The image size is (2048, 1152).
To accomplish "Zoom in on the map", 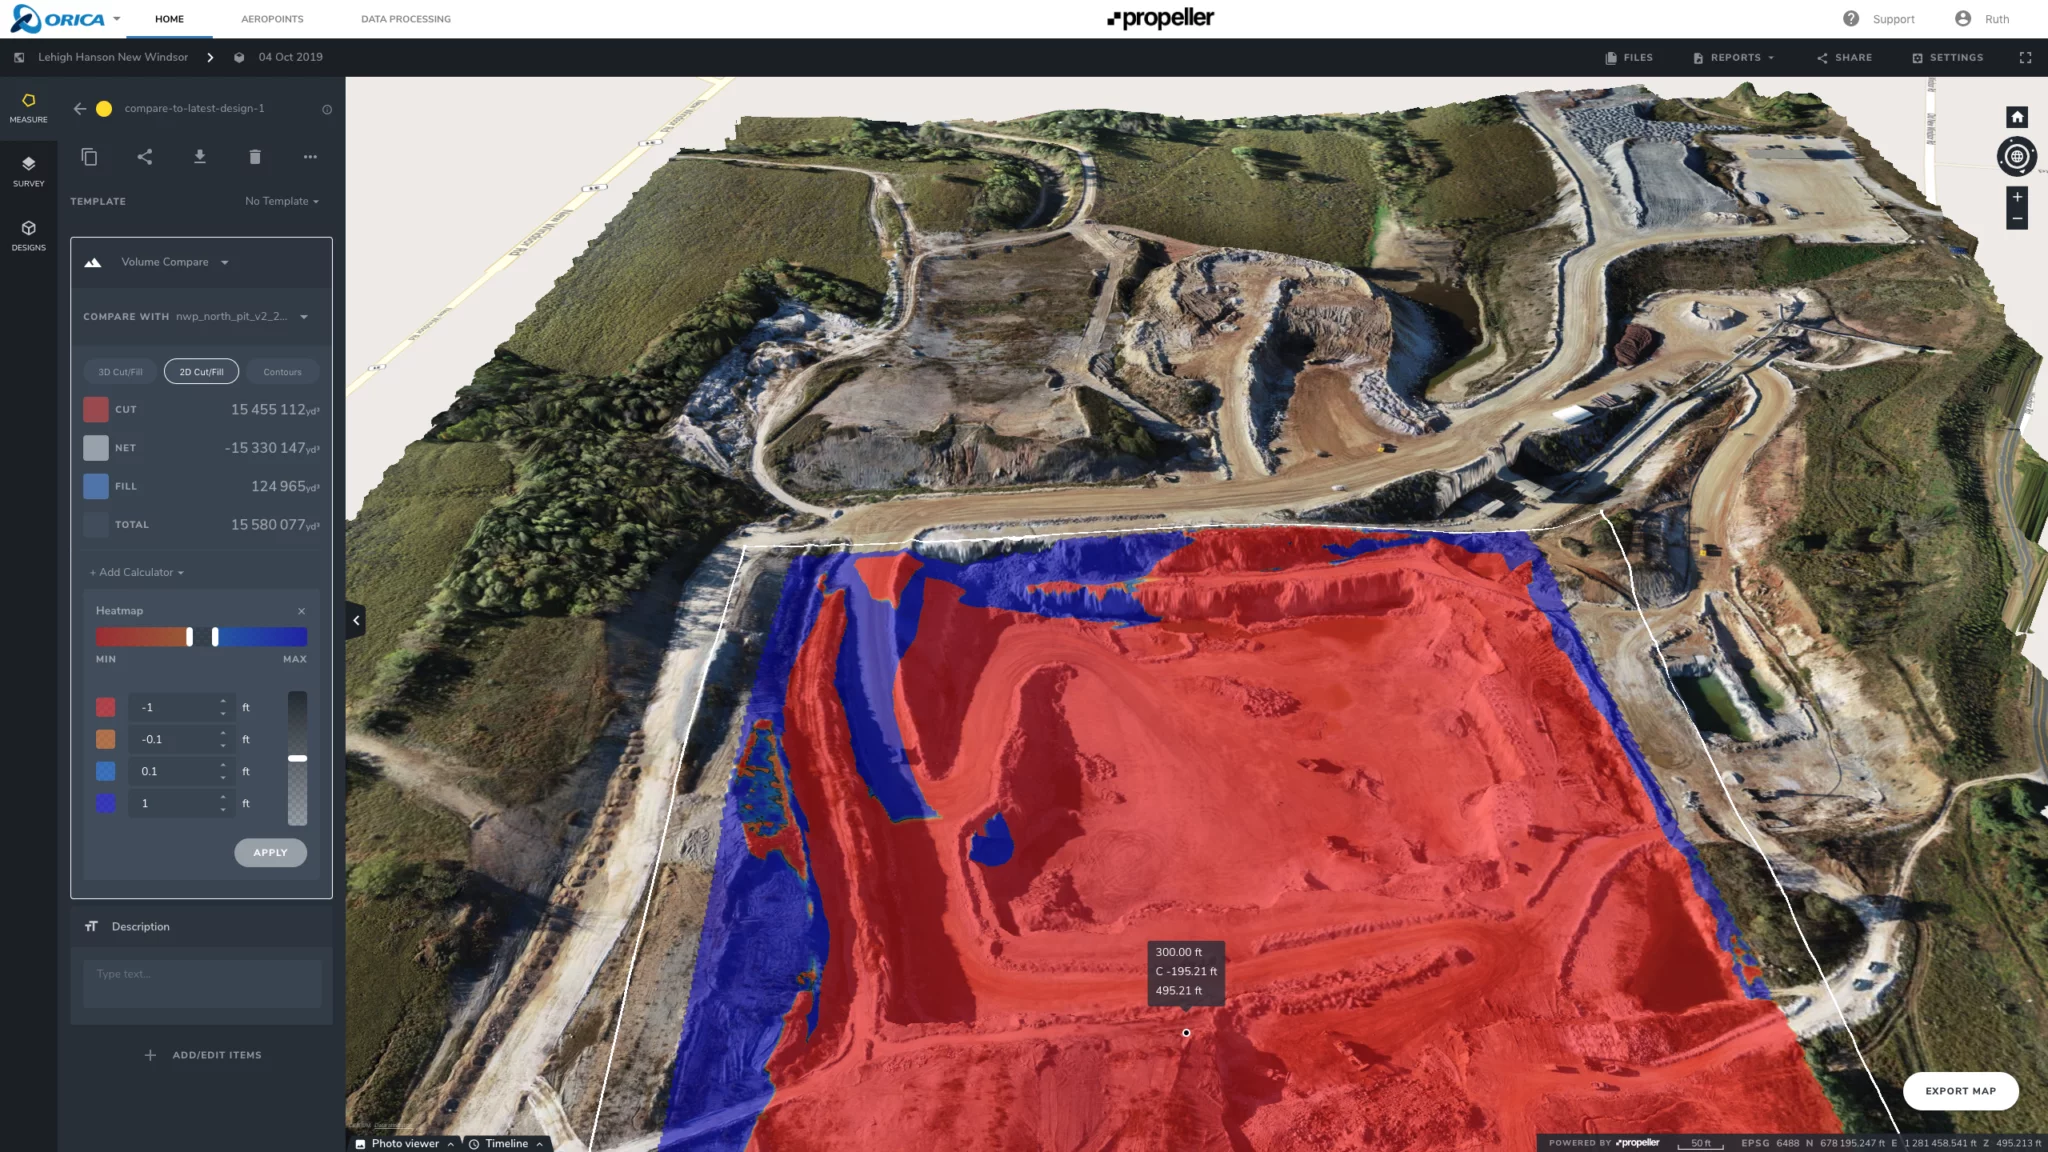I will (x=2017, y=197).
